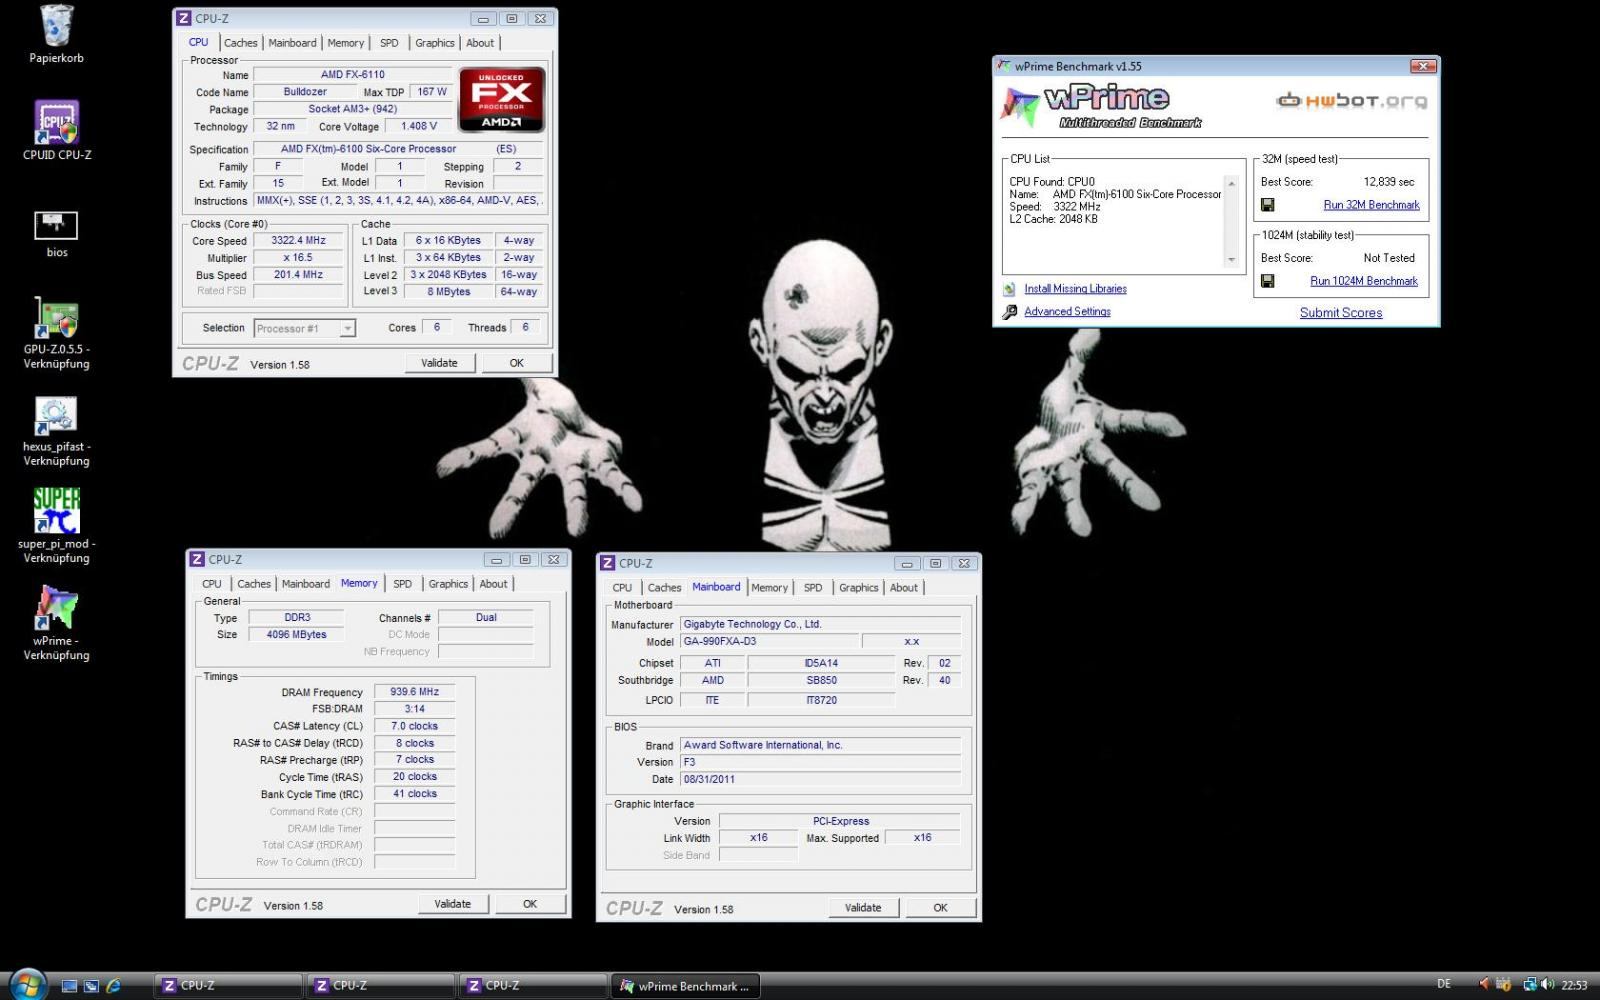Viewport: 1600px width, 1000px height.
Task: Click the AMD FX Unlocked processor logo
Action: click(501, 100)
